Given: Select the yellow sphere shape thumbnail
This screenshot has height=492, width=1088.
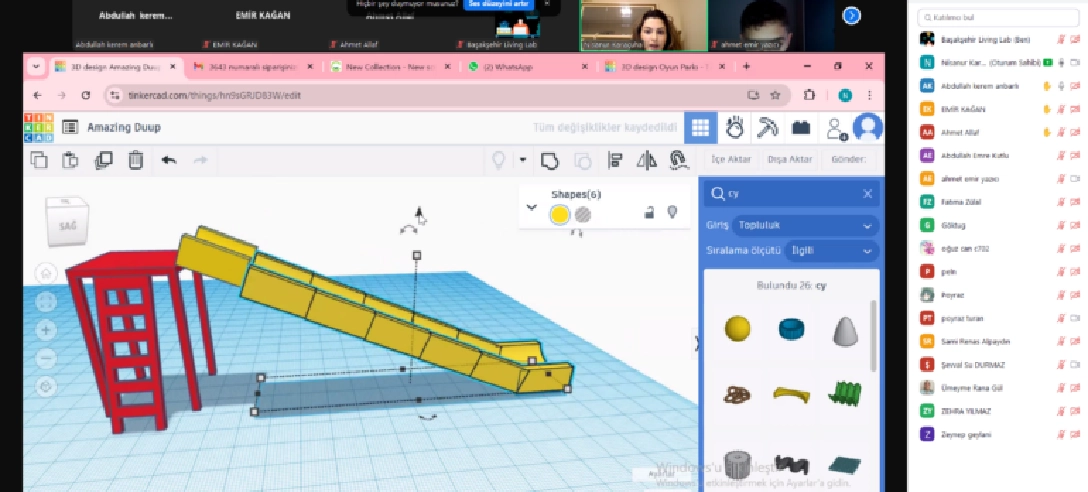Looking at the screenshot, I should pos(737,328).
